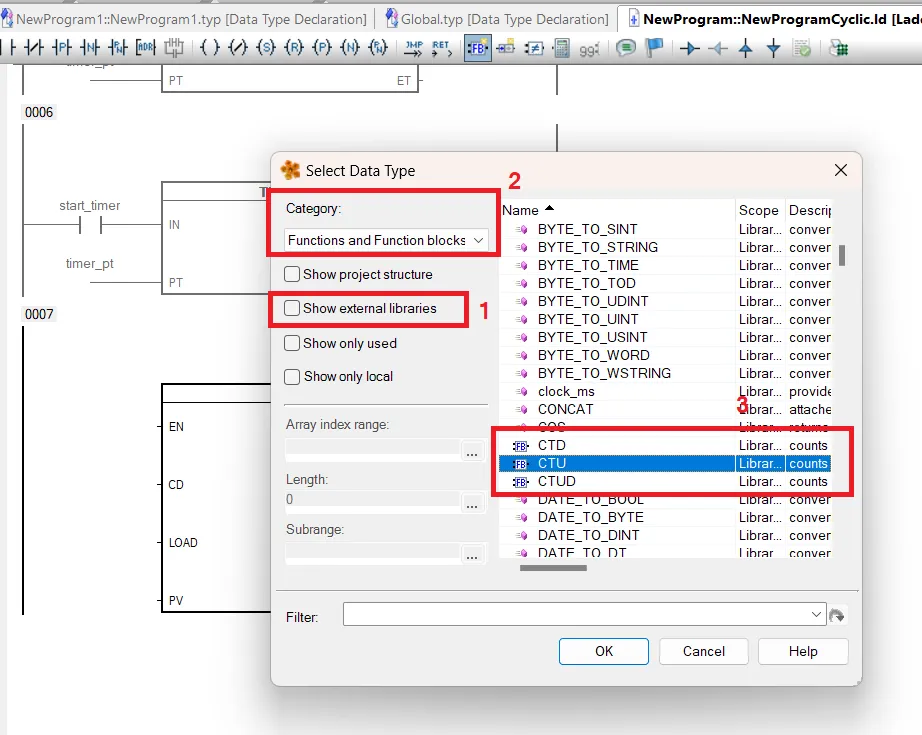922x735 pixels.
Task: Select the CTD function block row
Action: point(664,445)
